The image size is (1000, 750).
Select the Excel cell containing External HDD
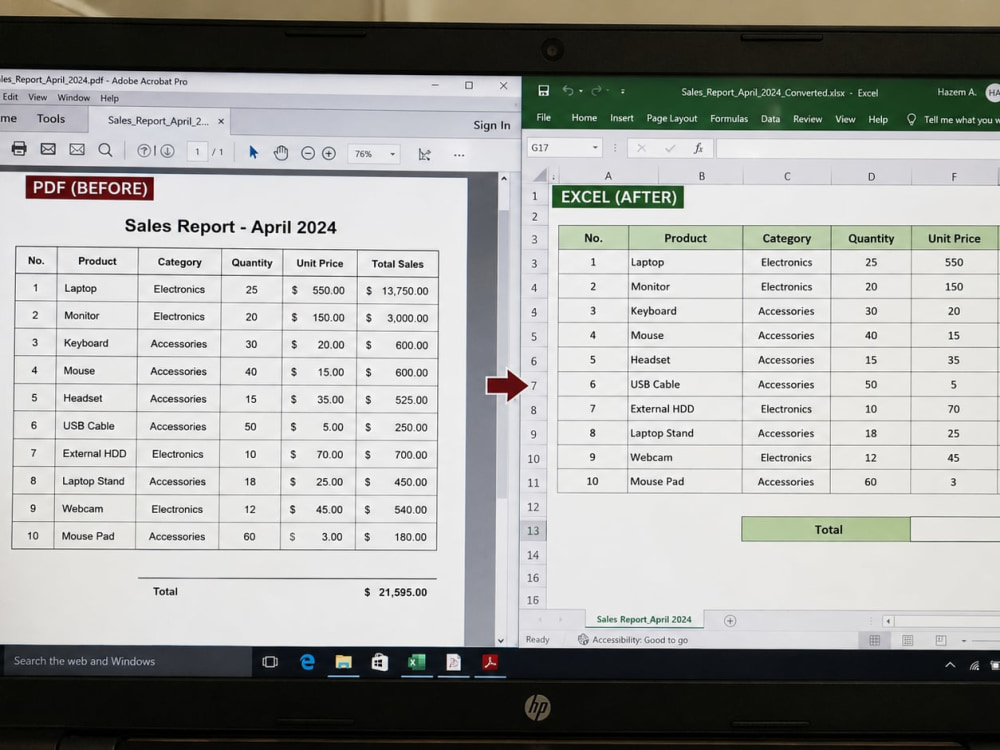coord(685,409)
